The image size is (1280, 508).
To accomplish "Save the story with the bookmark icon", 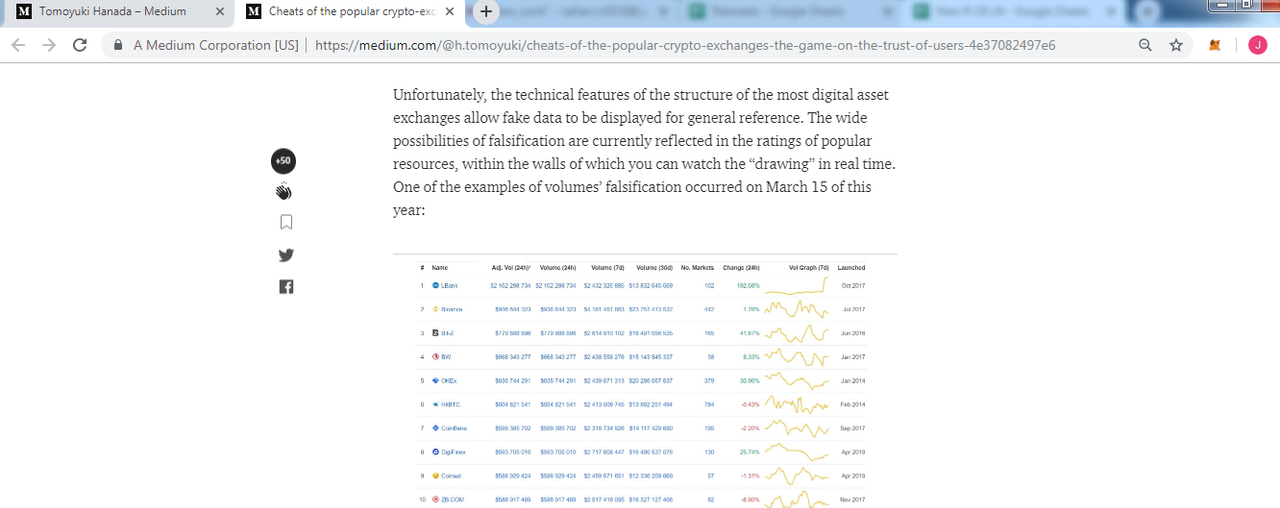I will coord(286,222).
